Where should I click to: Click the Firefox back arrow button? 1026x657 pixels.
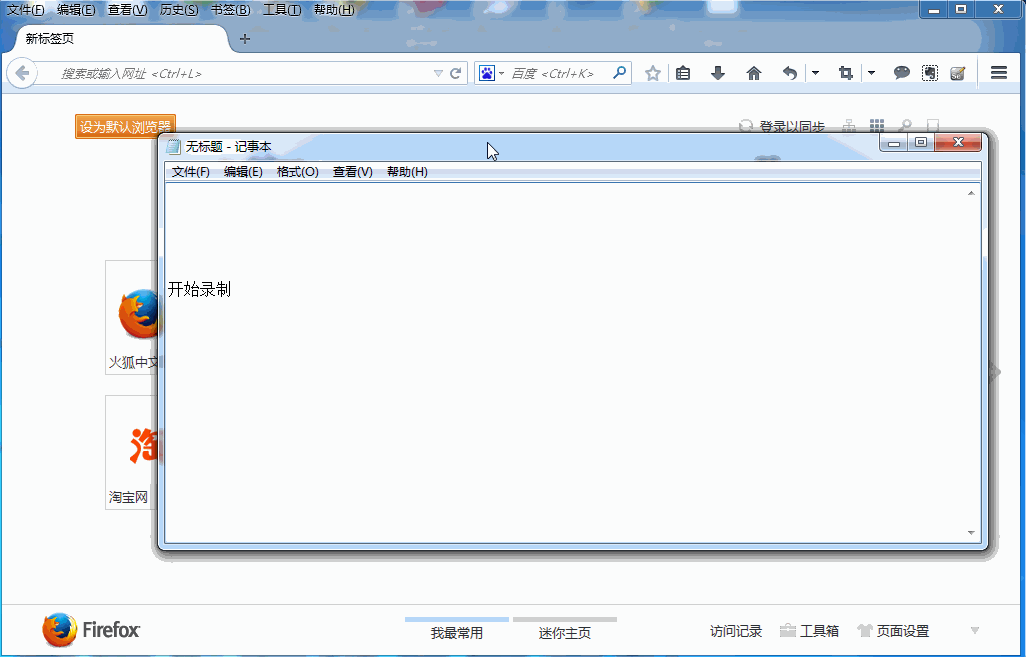[22, 73]
